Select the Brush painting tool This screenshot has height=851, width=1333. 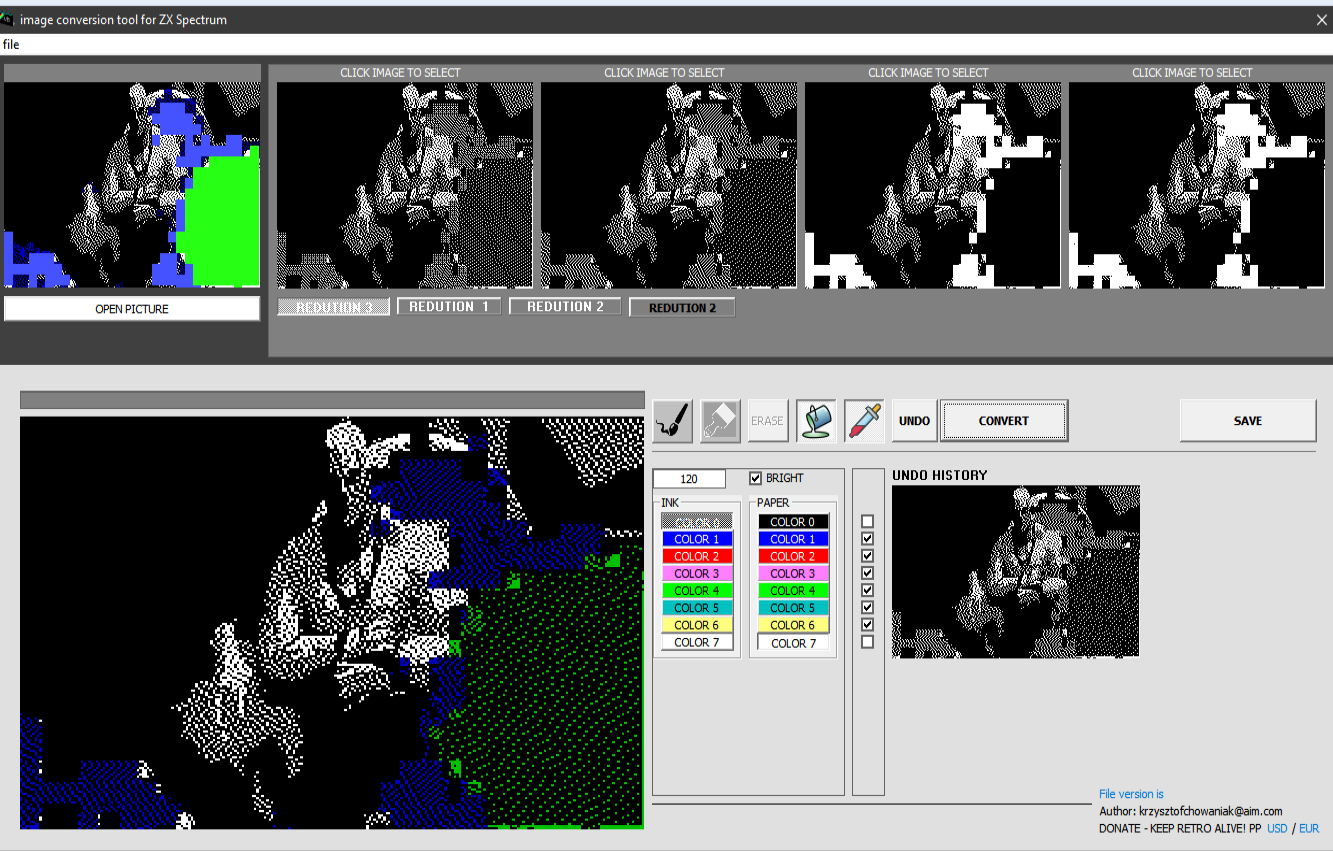(671, 420)
